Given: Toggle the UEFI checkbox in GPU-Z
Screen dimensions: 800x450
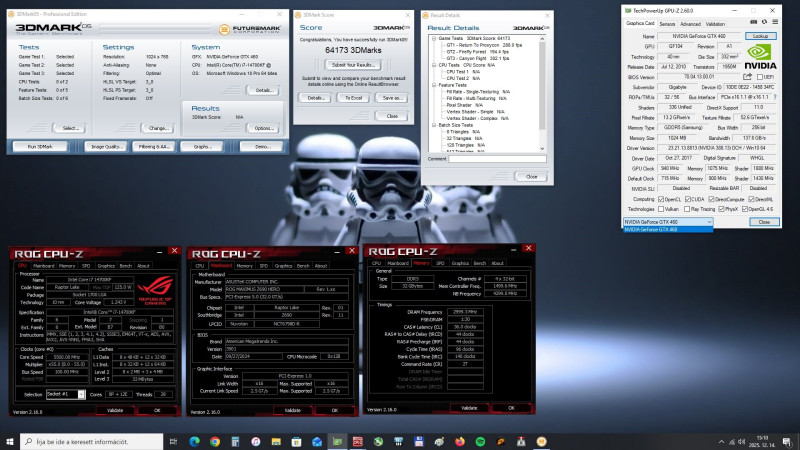Looking at the screenshot, I should (x=760, y=77).
